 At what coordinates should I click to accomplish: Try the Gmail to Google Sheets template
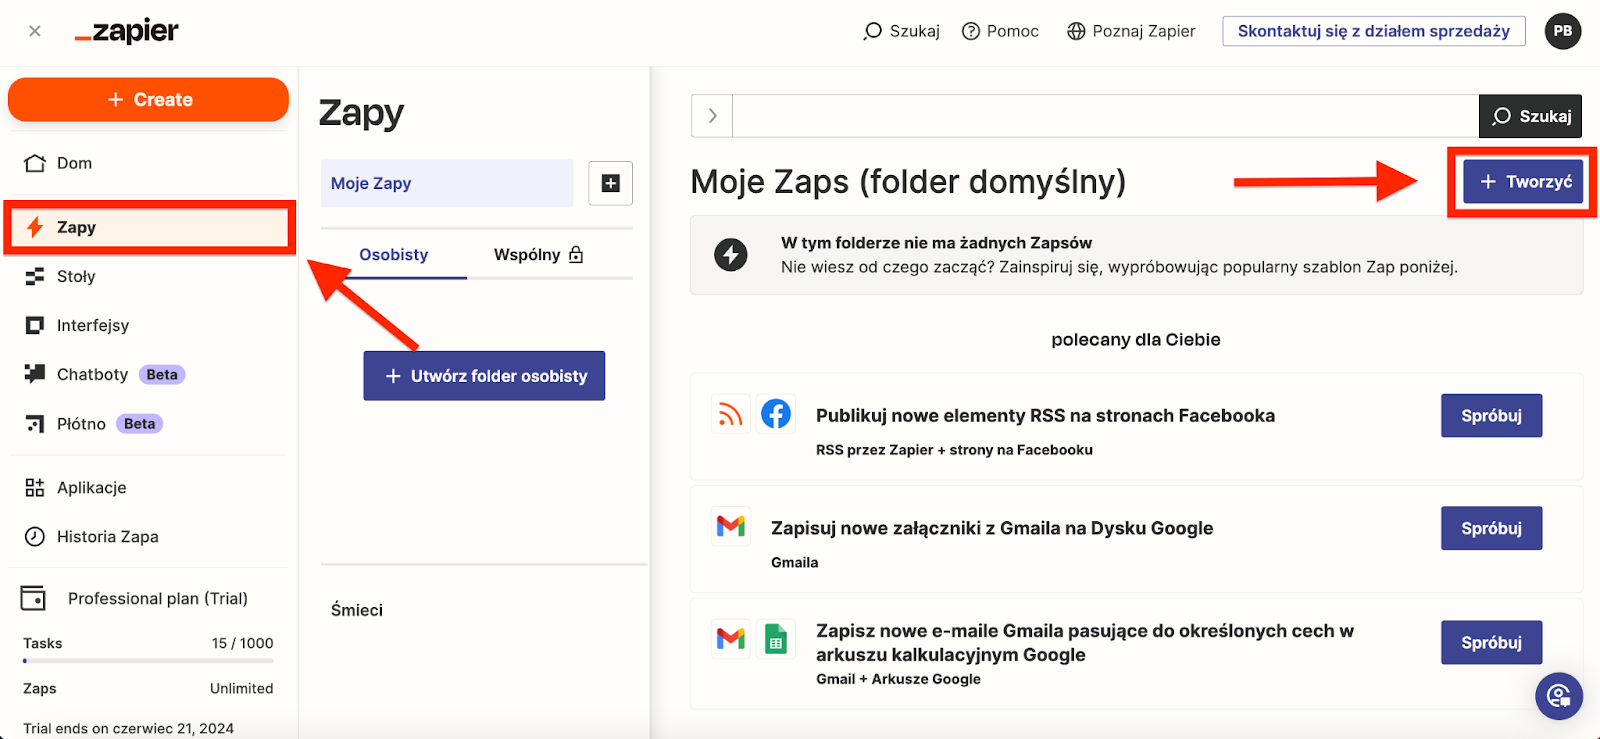(1491, 643)
